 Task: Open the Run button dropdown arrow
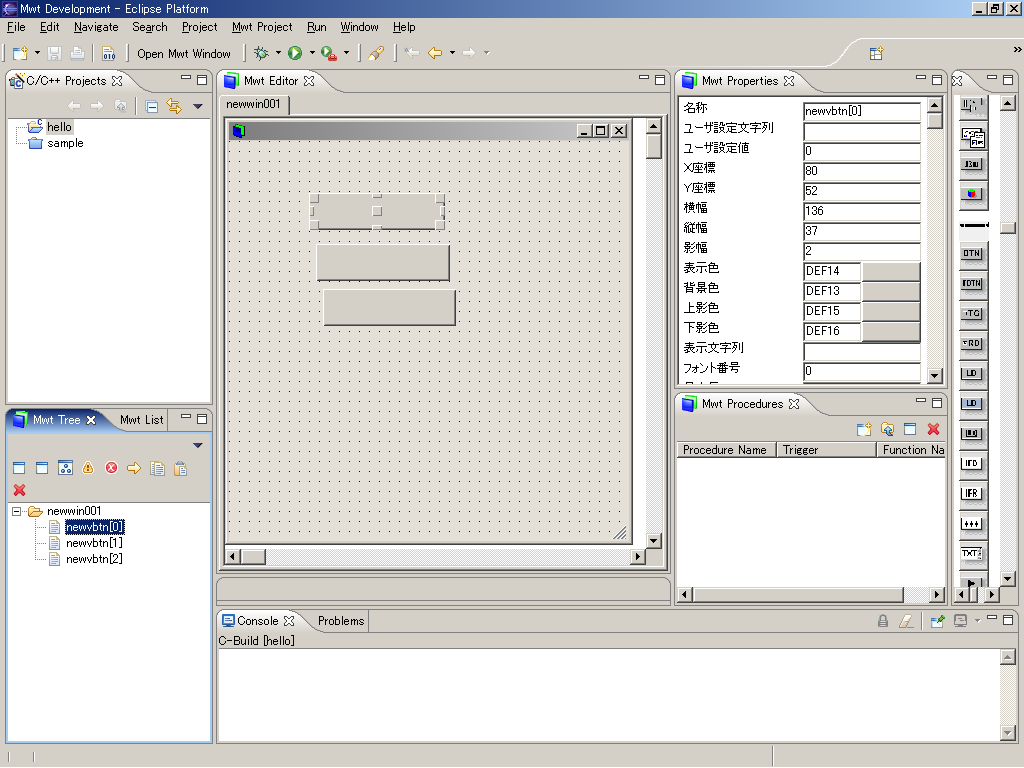(x=312, y=53)
